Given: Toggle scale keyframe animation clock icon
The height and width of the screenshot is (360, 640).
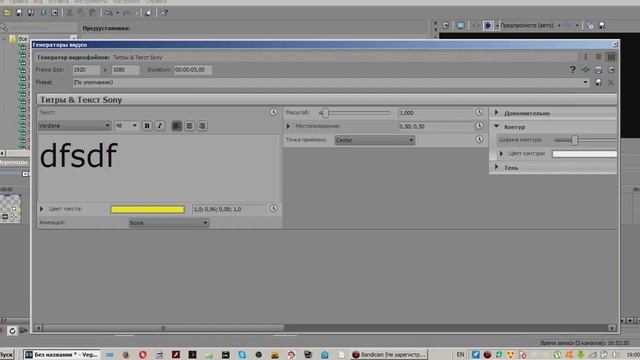Looking at the screenshot, I should coord(480,112).
